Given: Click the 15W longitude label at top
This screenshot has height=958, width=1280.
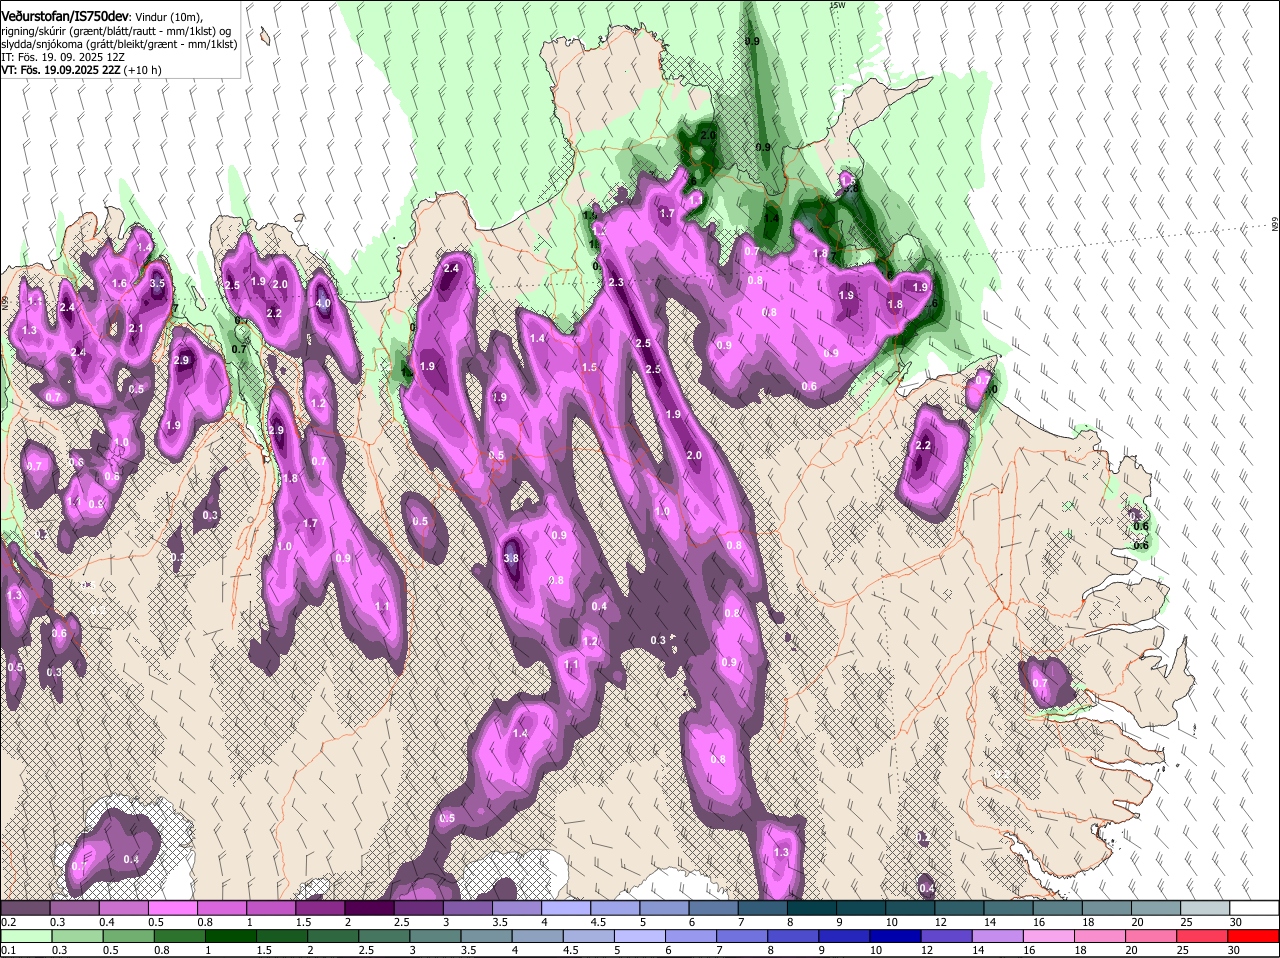Looking at the screenshot, I should [x=837, y=5].
